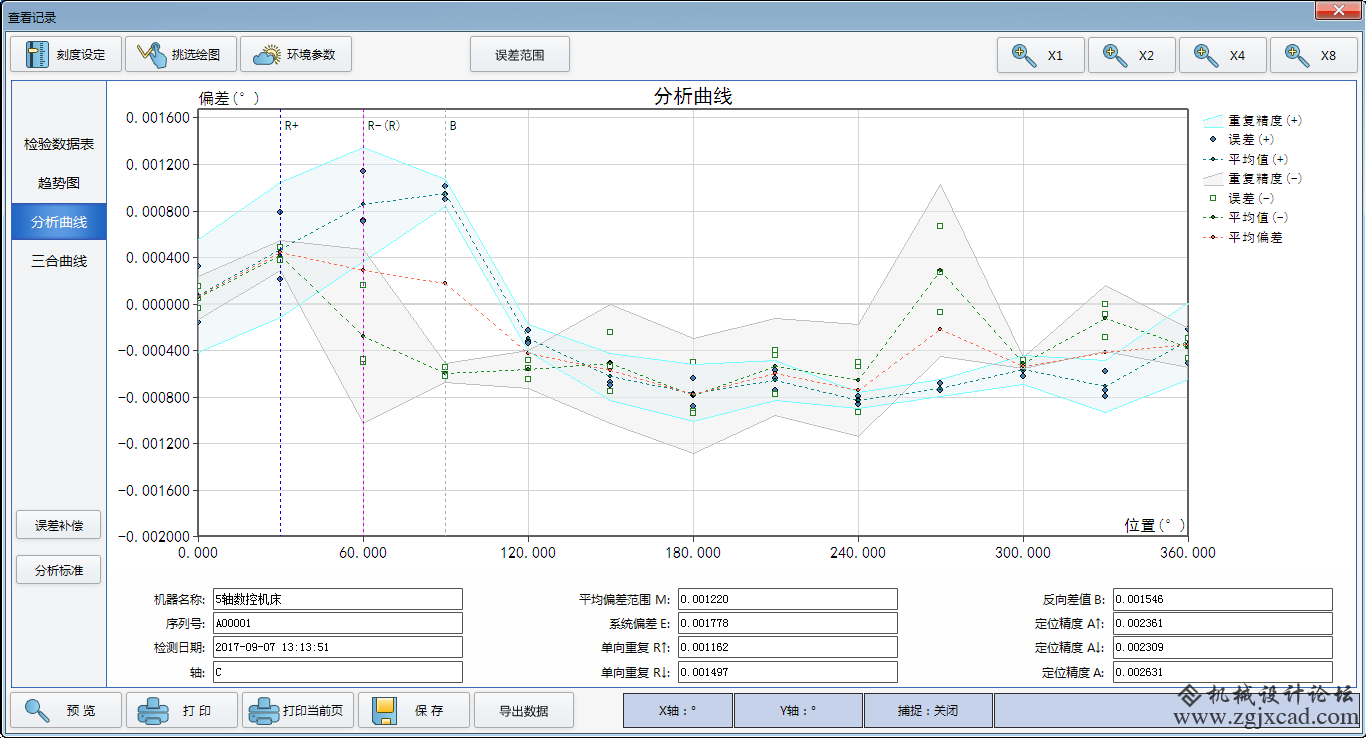Set zoom to X8
1366x738 pixels.
(x=1314, y=55)
